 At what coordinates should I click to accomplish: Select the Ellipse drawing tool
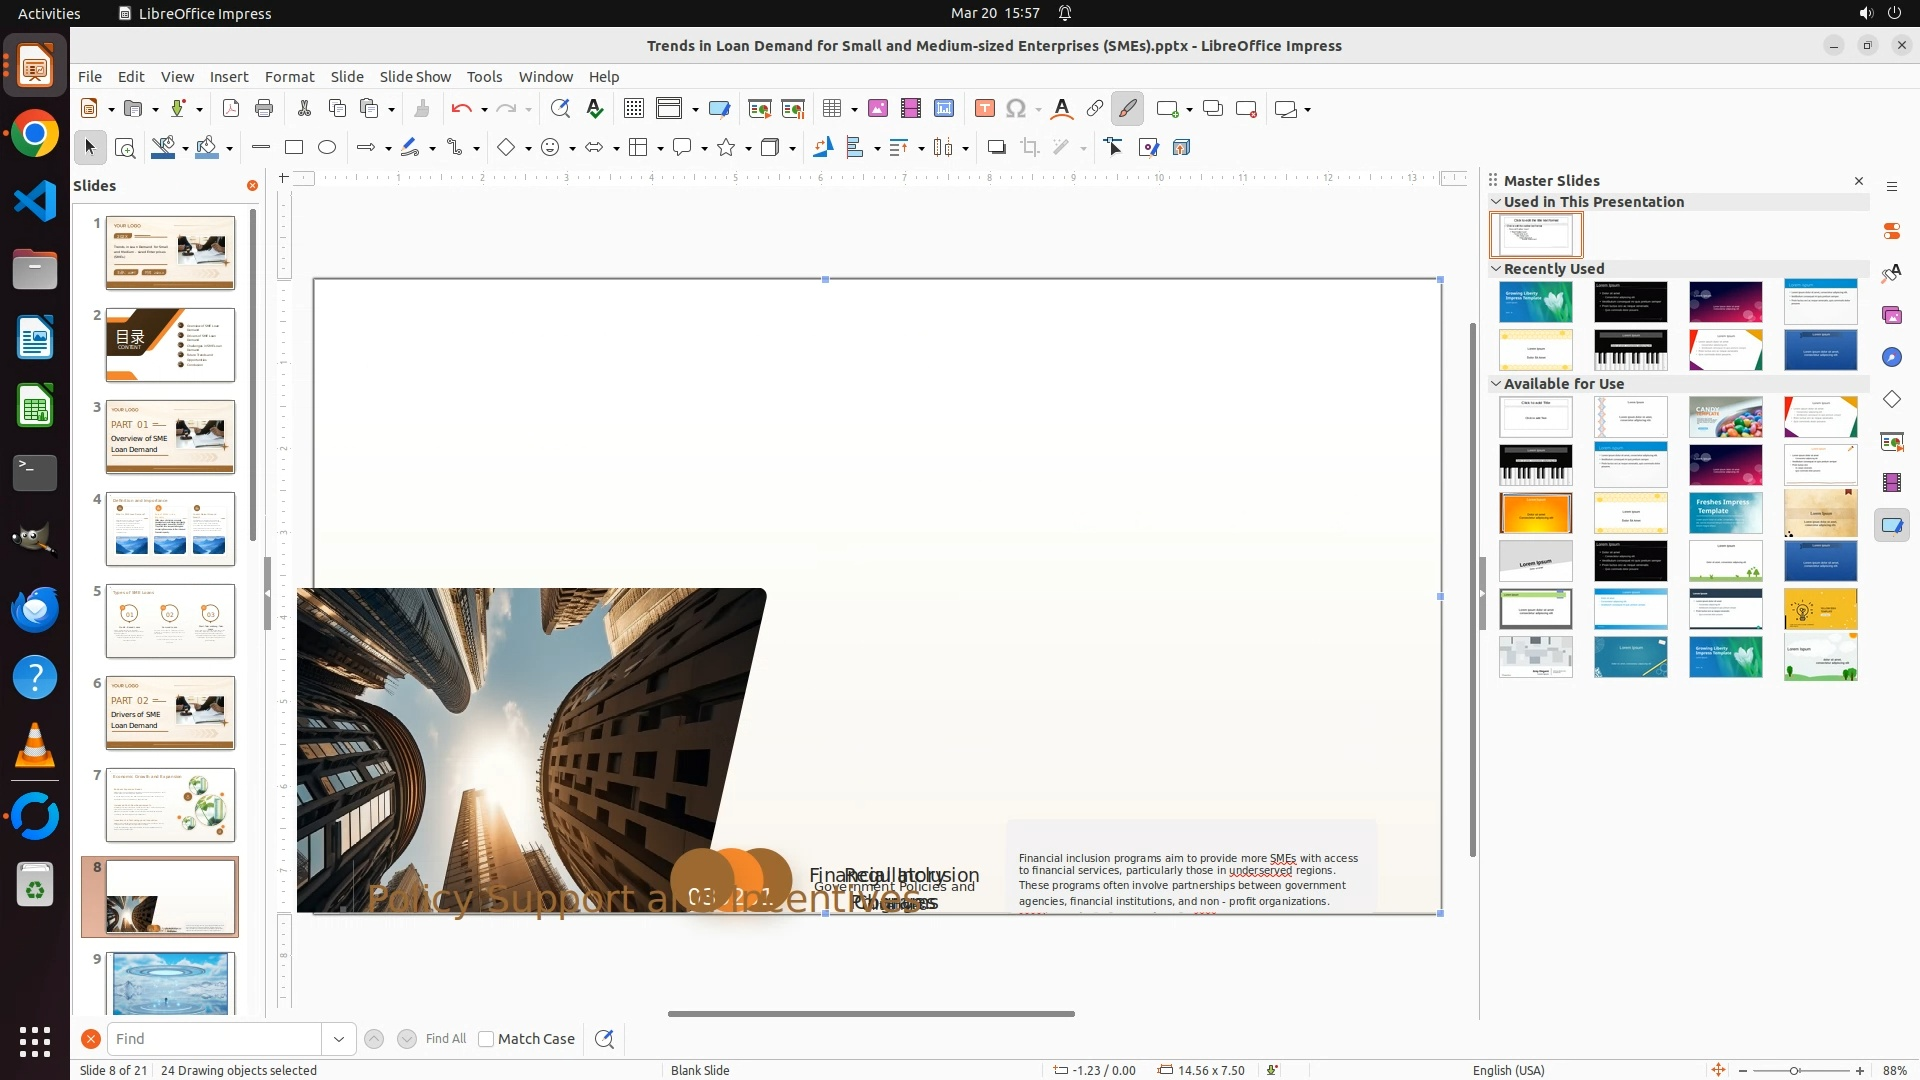[x=327, y=148]
